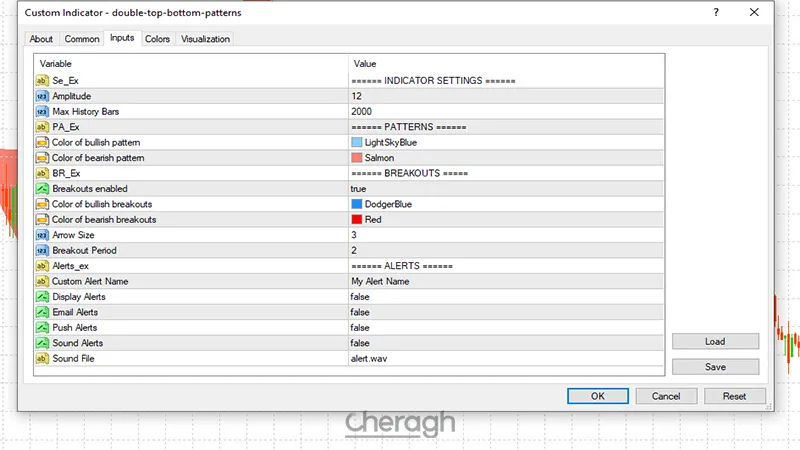Image resolution: width=800 pixels, height=450 pixels.
Task: Click the Salmon bearish pattern color swatch
Action: point(357,158)
